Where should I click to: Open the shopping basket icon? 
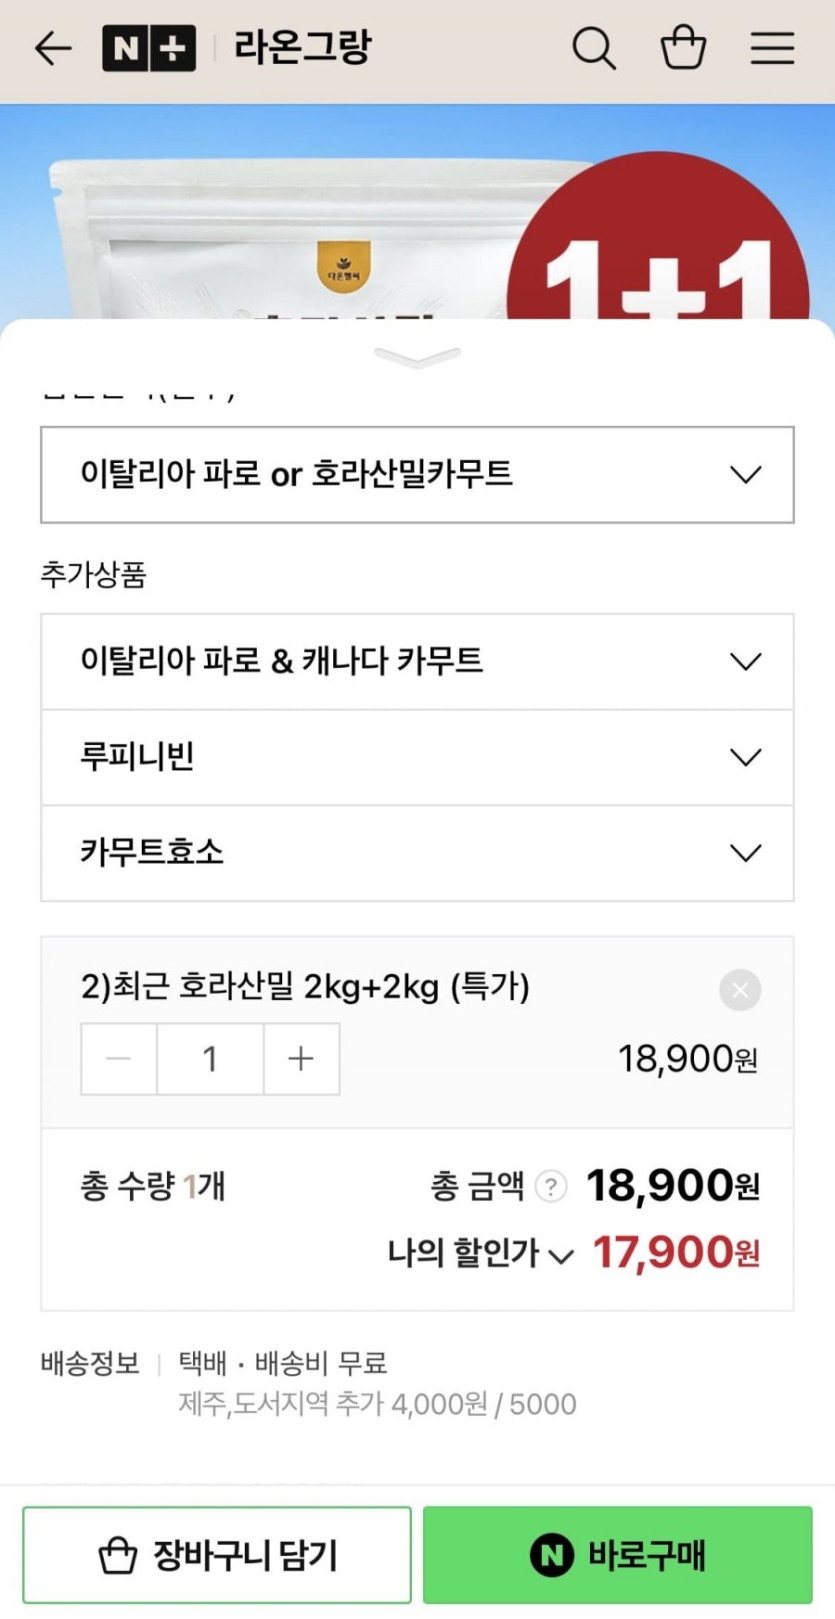tap(683, 48)
